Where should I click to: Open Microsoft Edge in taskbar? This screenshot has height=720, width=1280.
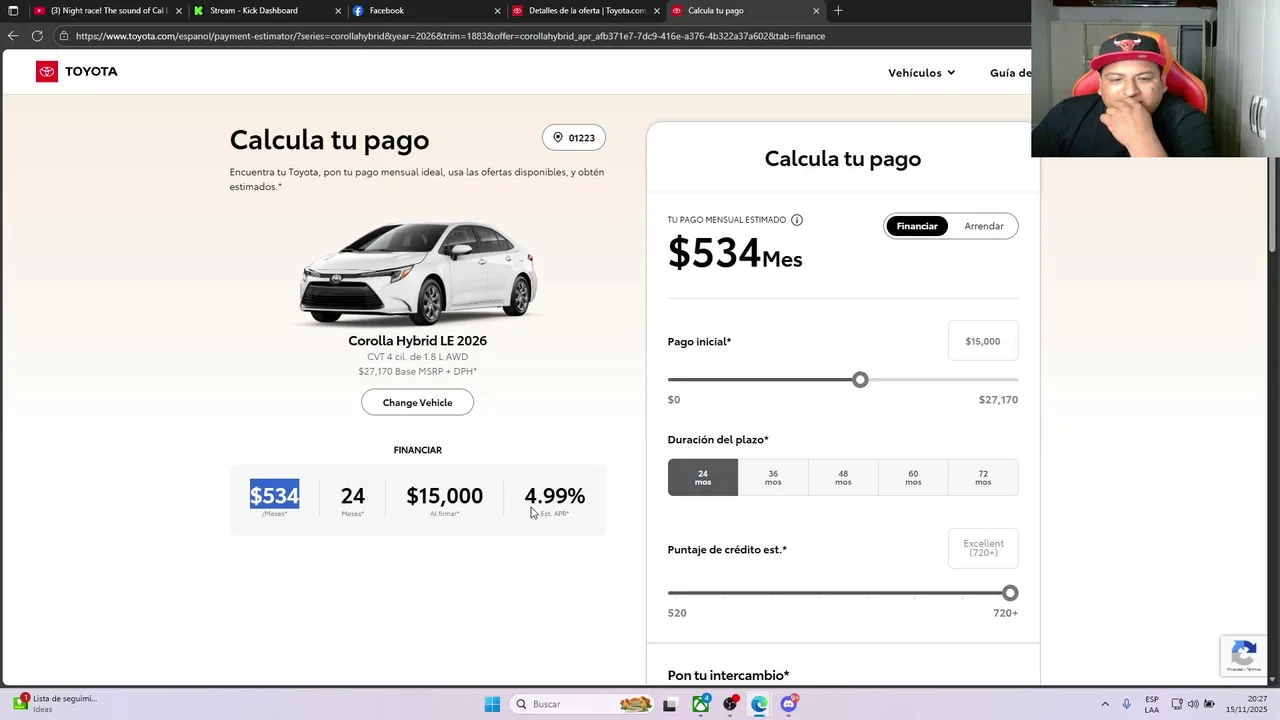(x=760, y=704)
